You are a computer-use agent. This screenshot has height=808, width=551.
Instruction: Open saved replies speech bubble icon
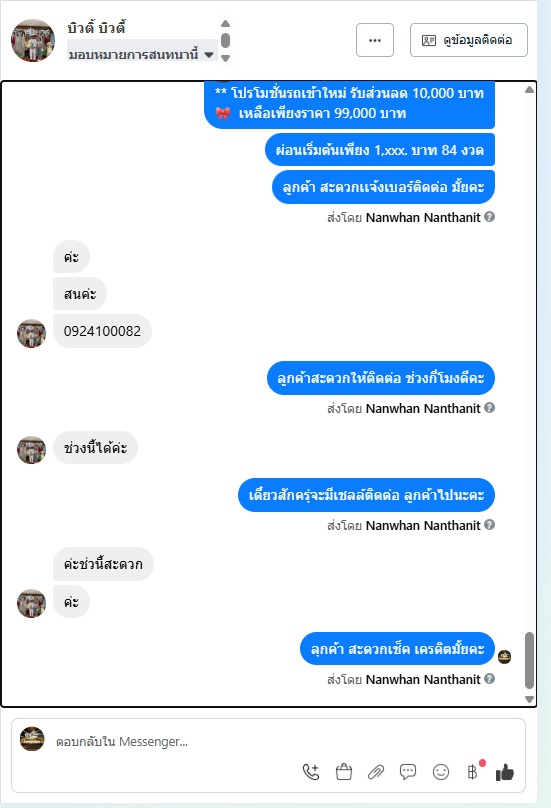click(408, 771)
